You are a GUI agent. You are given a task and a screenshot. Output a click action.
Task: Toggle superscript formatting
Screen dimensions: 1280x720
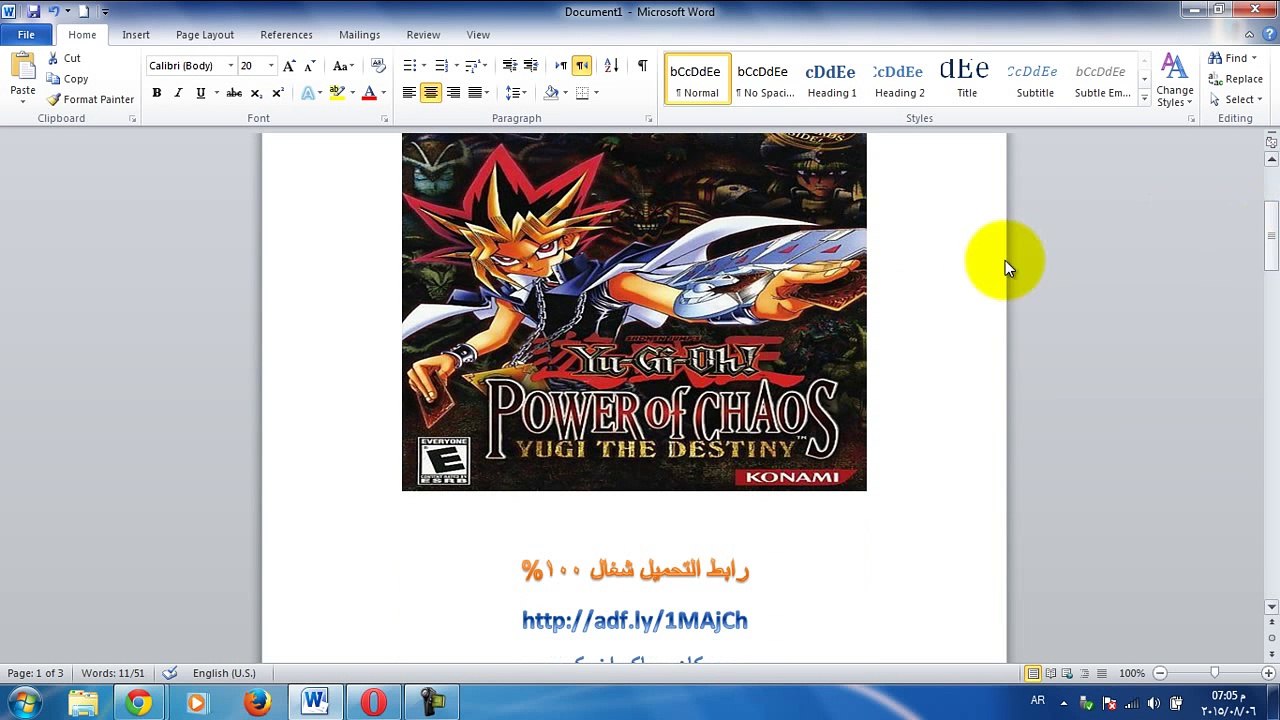[x=278, y=93]
